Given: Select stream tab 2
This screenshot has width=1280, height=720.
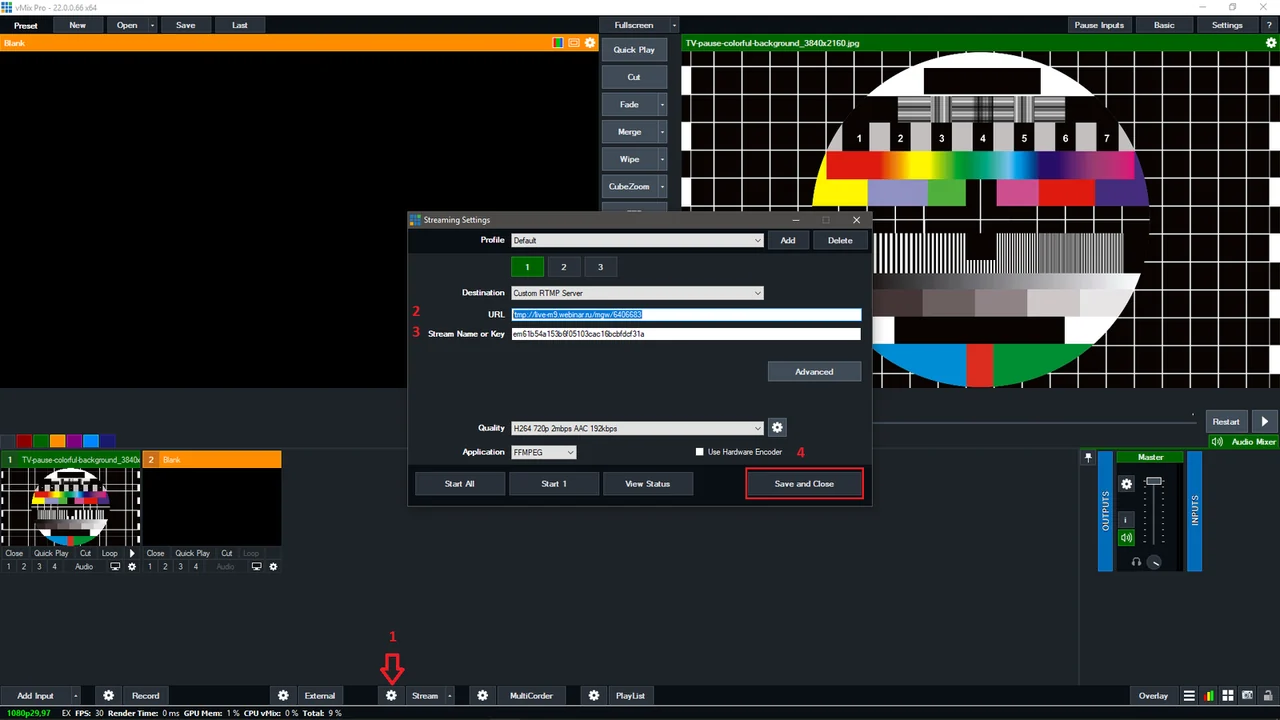Looking at the screenshot, I should (564, 267).
